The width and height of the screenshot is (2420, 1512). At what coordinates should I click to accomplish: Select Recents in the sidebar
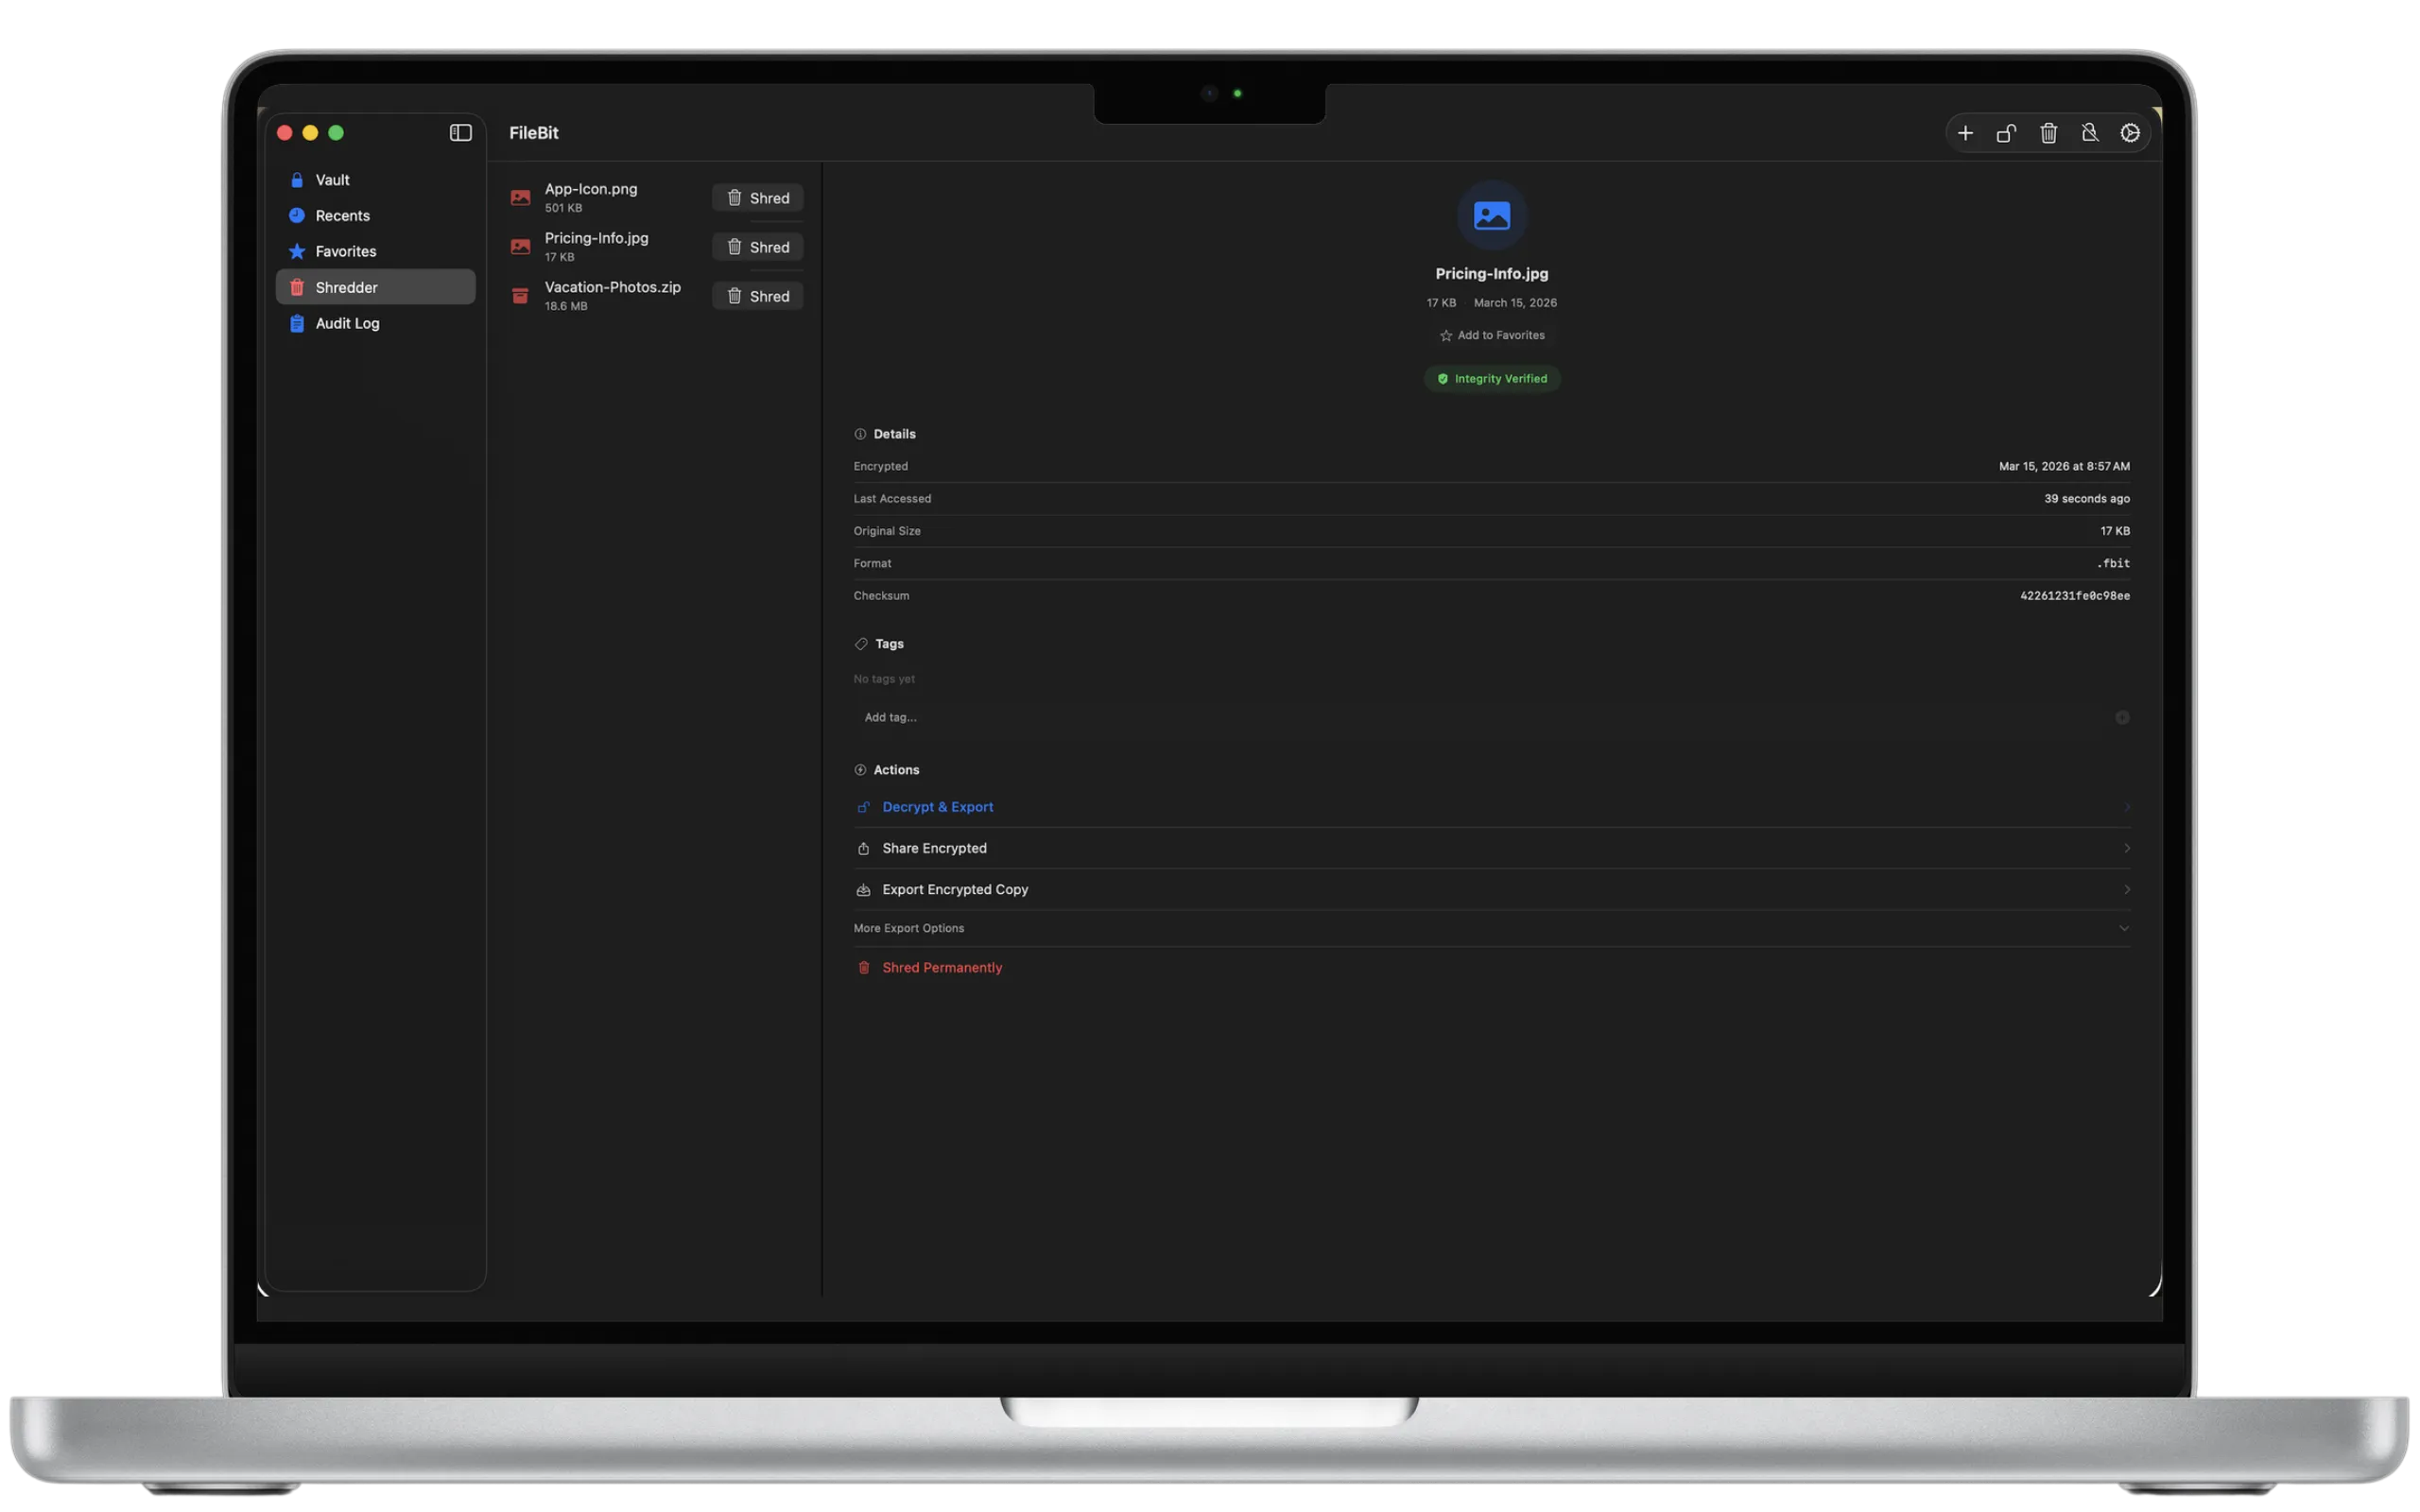pos(341,215)
